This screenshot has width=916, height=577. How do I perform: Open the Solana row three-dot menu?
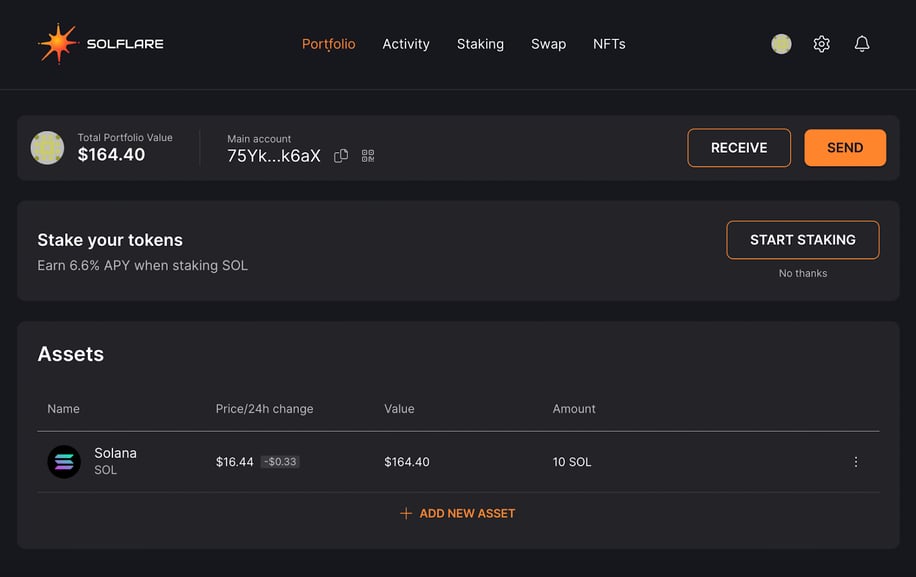pos(856,462)
